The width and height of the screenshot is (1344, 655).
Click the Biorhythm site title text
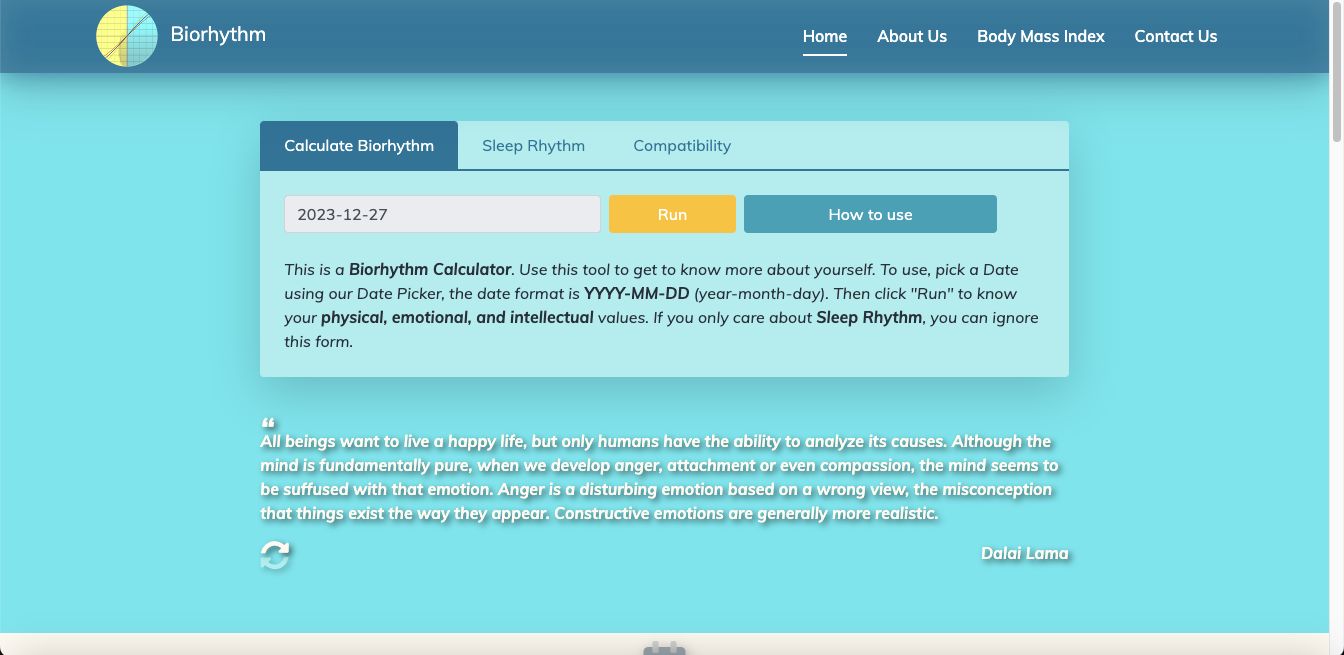218,34
